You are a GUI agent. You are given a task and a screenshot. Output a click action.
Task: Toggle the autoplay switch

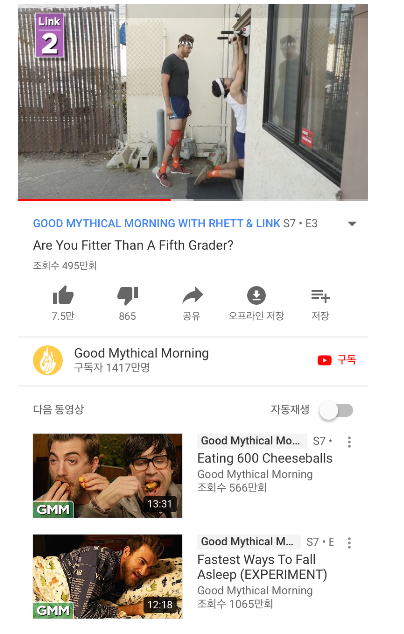336,410
